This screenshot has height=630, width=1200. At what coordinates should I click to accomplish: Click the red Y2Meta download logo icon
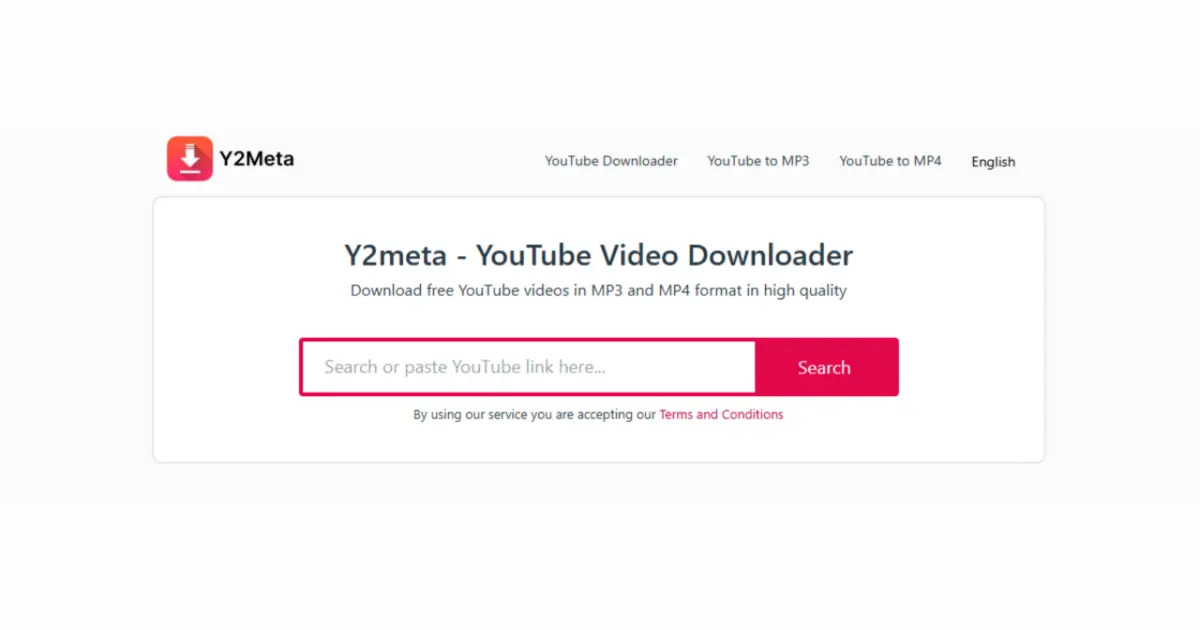(x=190, y=158)
